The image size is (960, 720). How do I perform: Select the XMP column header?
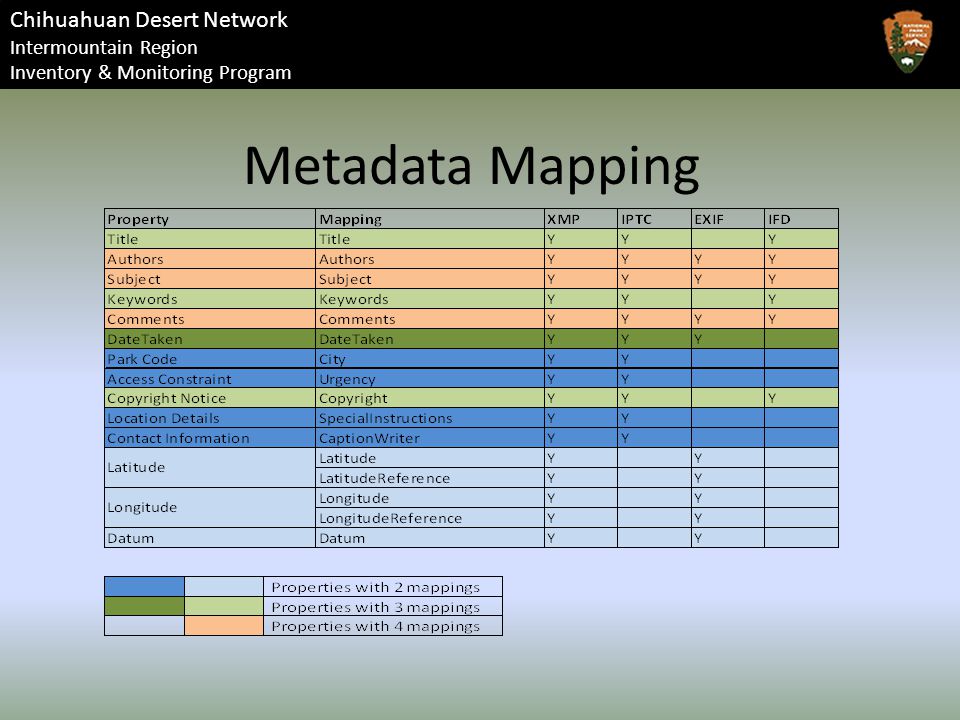pos(580,219)
